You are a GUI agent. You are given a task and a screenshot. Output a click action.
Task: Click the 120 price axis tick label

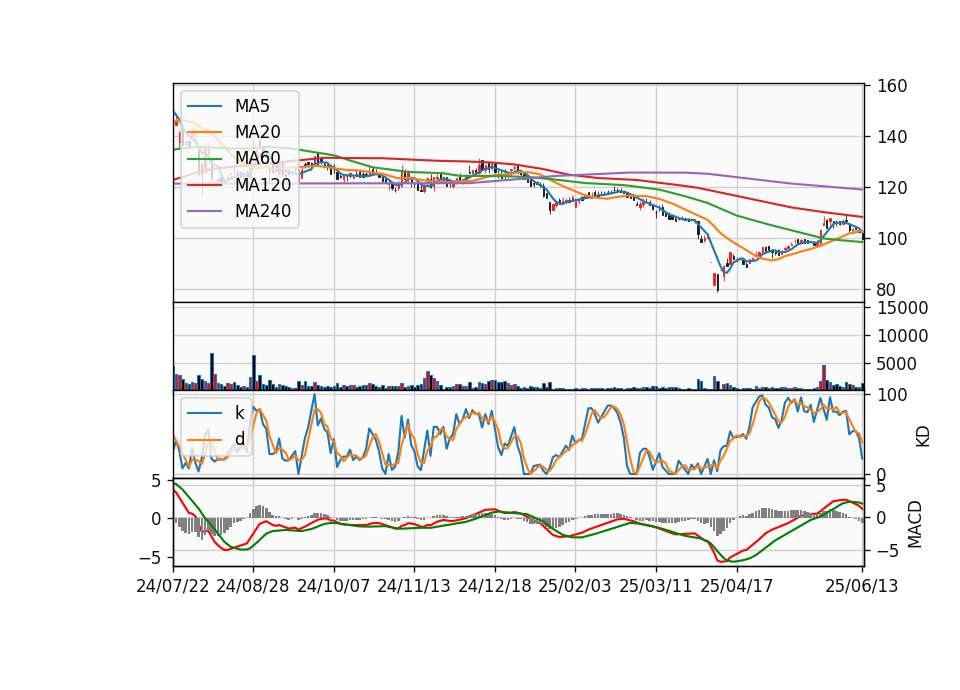[891, 187]
